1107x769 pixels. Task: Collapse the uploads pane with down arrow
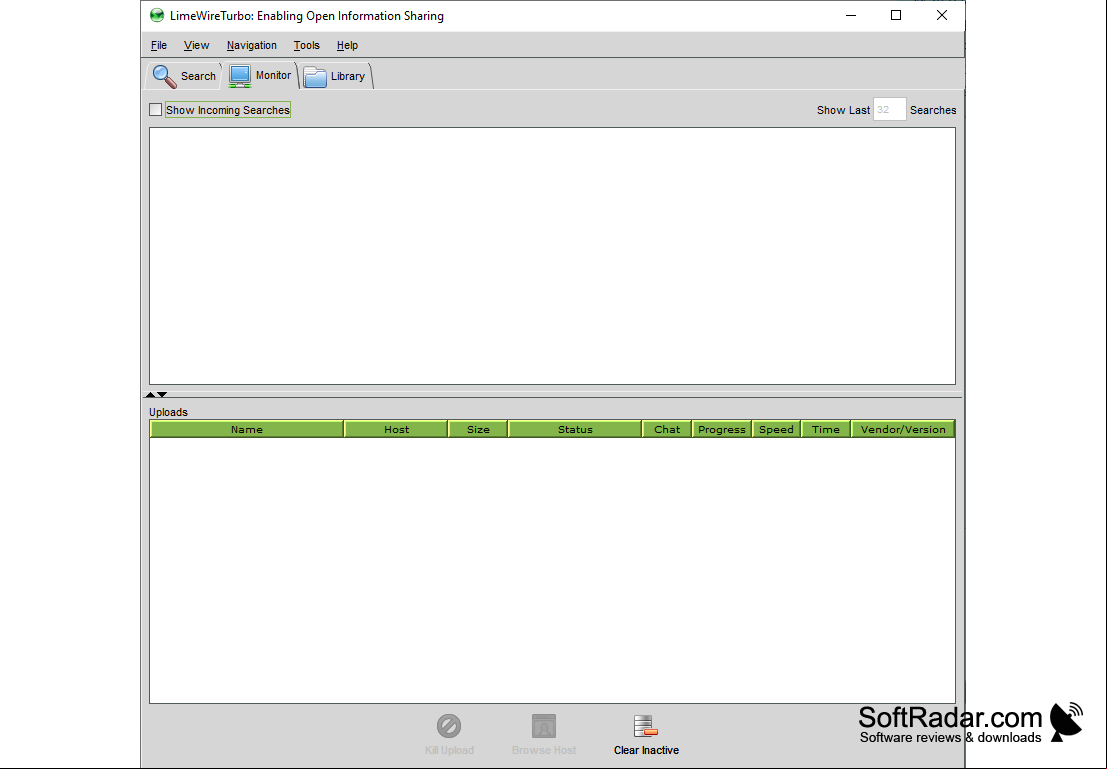162,395
